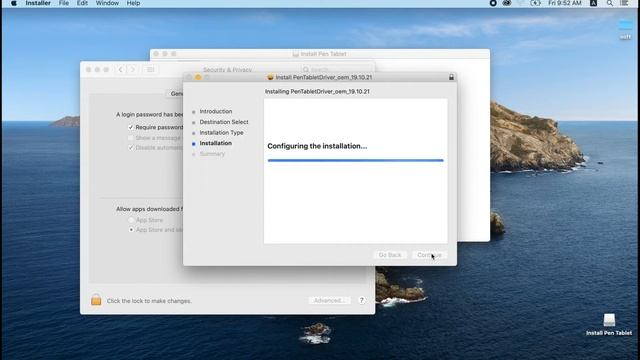Click the Introduction installer step
Screen dimensions: 640x360
click(216, 111)
